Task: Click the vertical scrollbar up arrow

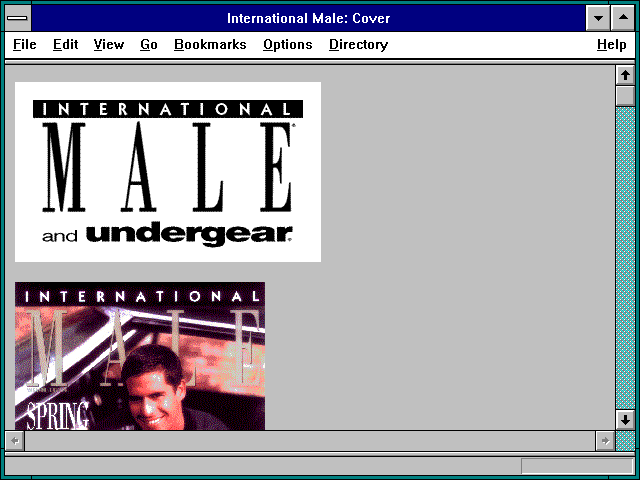Action: (x=625, y=75)
